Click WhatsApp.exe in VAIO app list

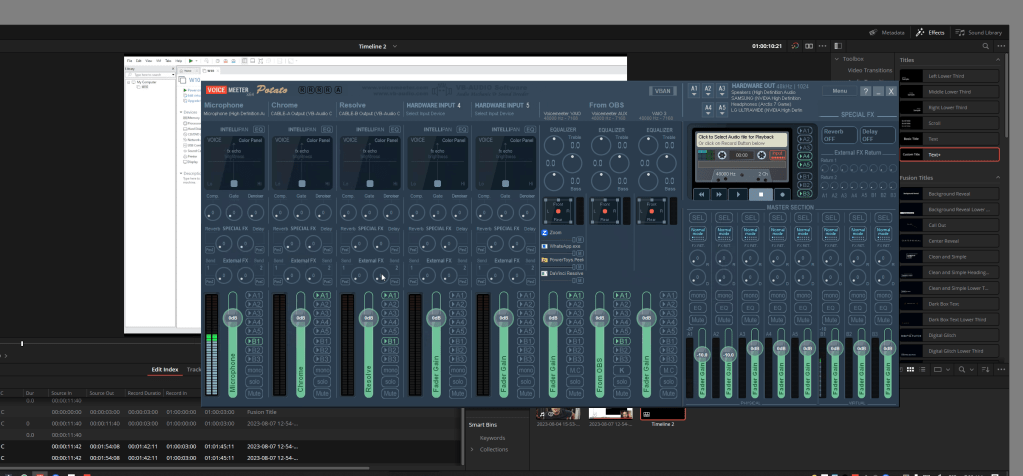[561, 246]
